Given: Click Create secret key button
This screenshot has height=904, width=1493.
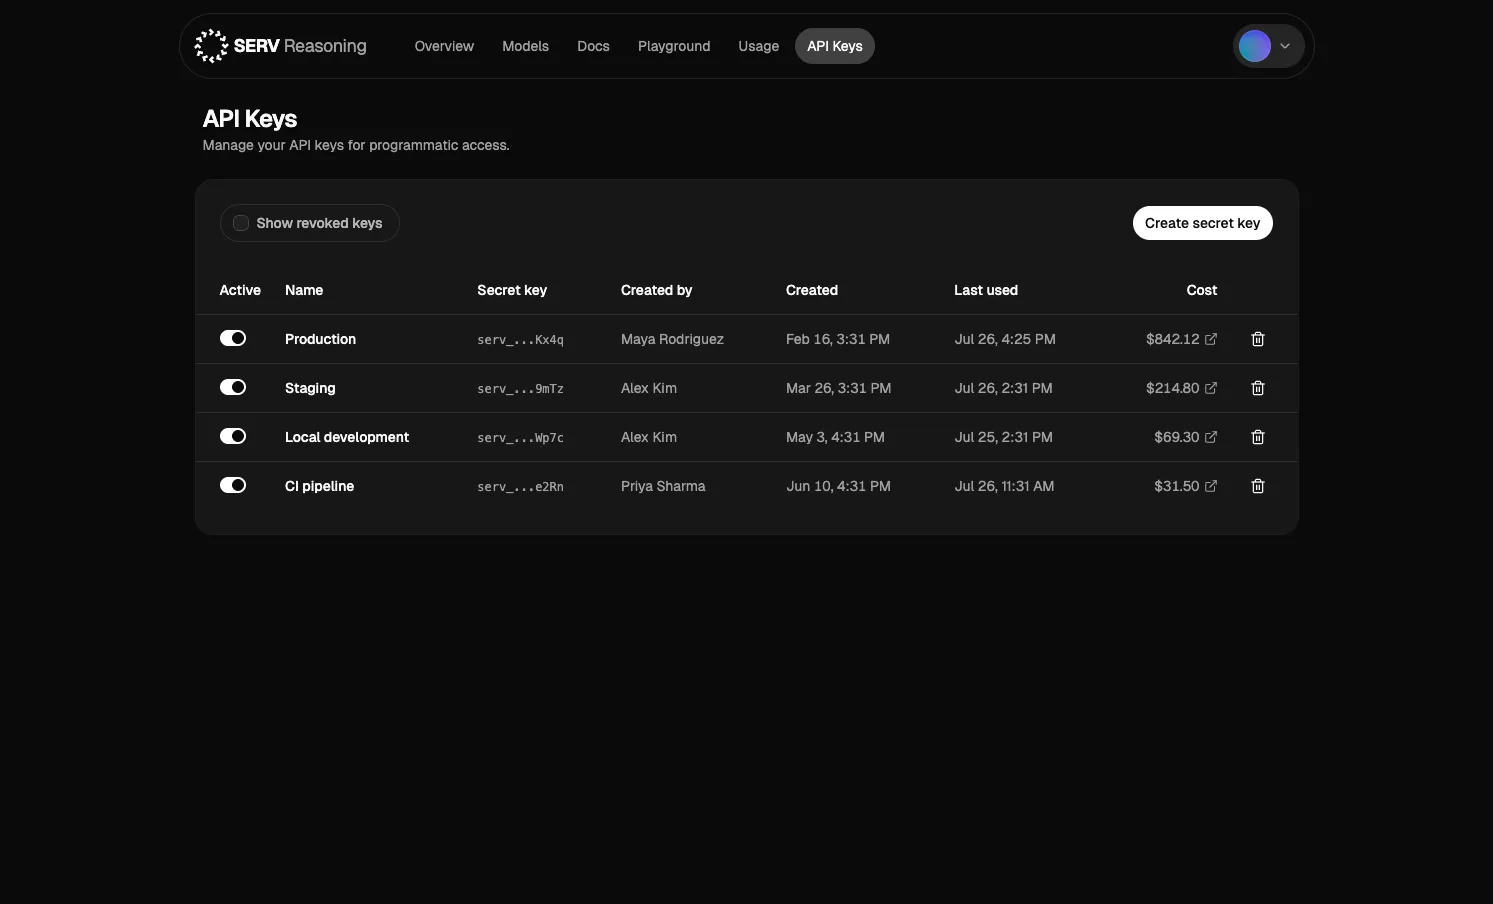Looking at the screenshot, I should click(x=1202, y=223).
